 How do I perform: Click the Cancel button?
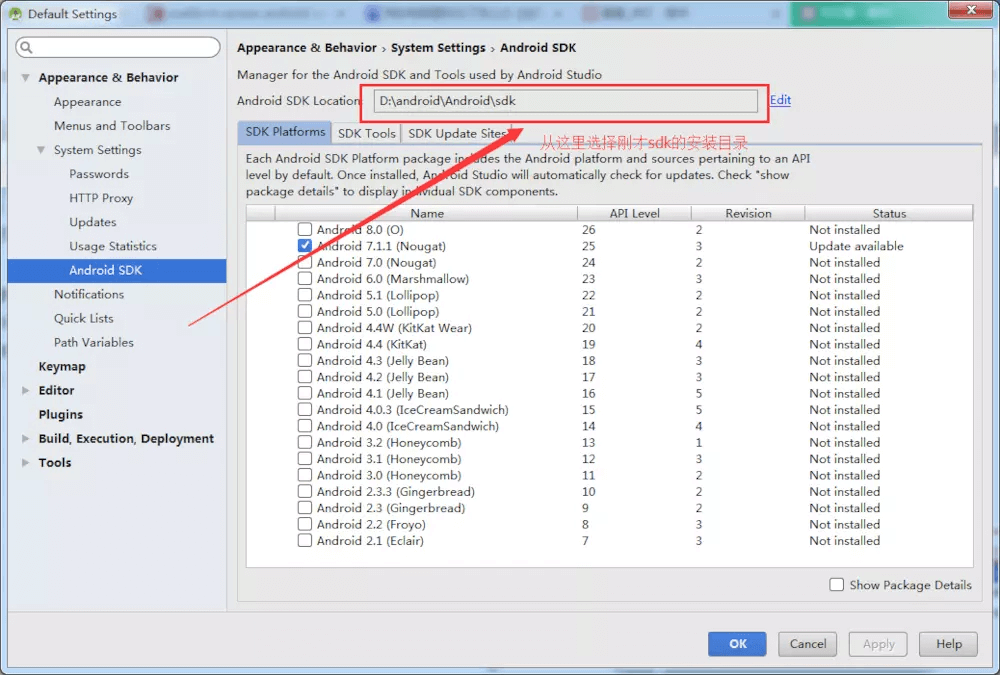pos(807,644)
